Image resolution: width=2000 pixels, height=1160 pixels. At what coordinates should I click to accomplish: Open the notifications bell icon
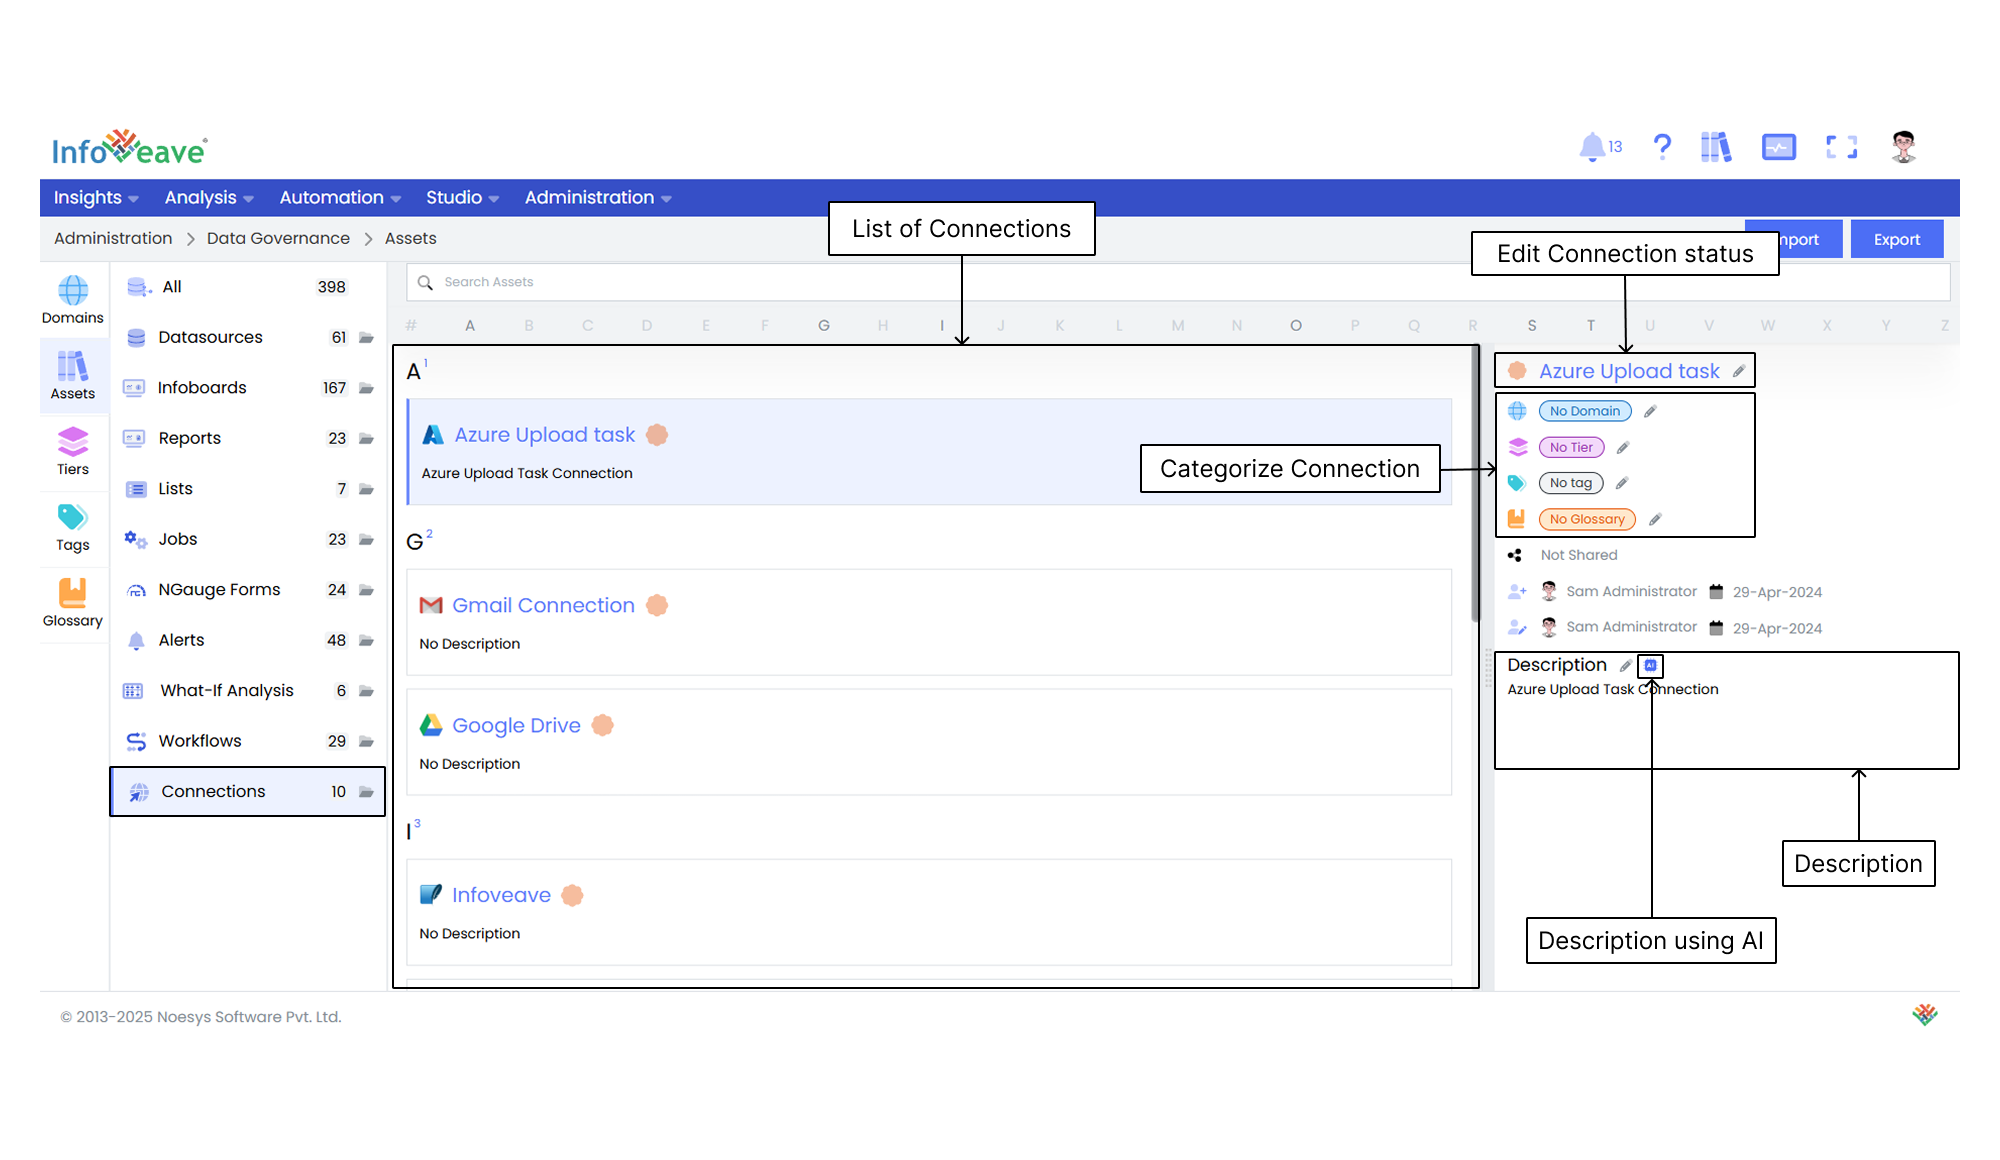(x=1591, y=147)
